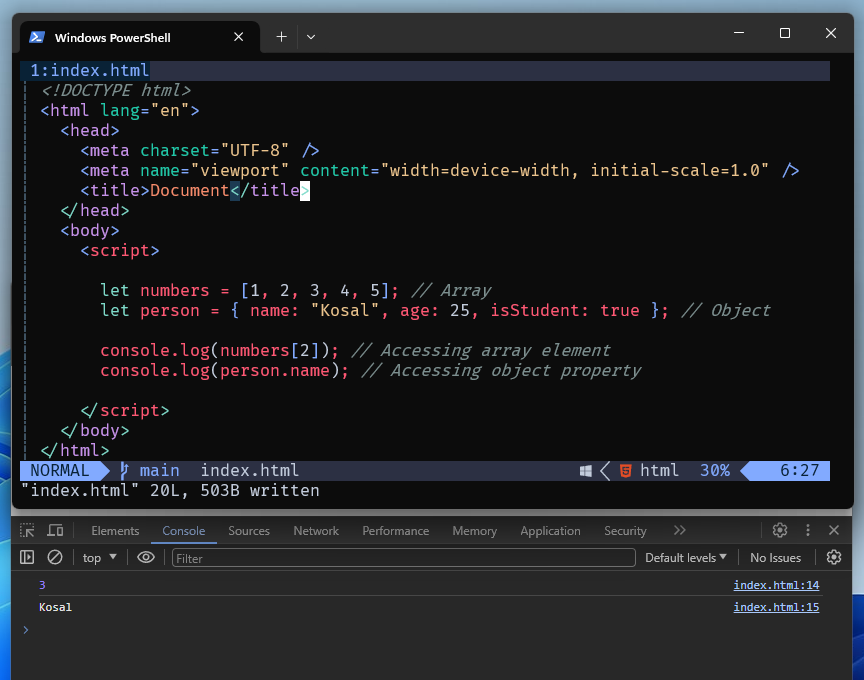Toggle the console sidebar icon
This screenshot has height=680, width=864.
(27, 558)
